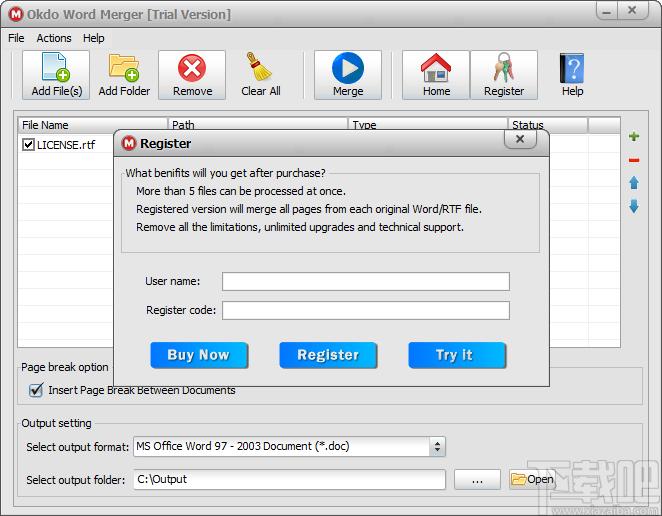The width and height of the screenshot is (662, 516).
Task: Minimize the Okdo Word Merger window
Action: (x=607, y=11)
